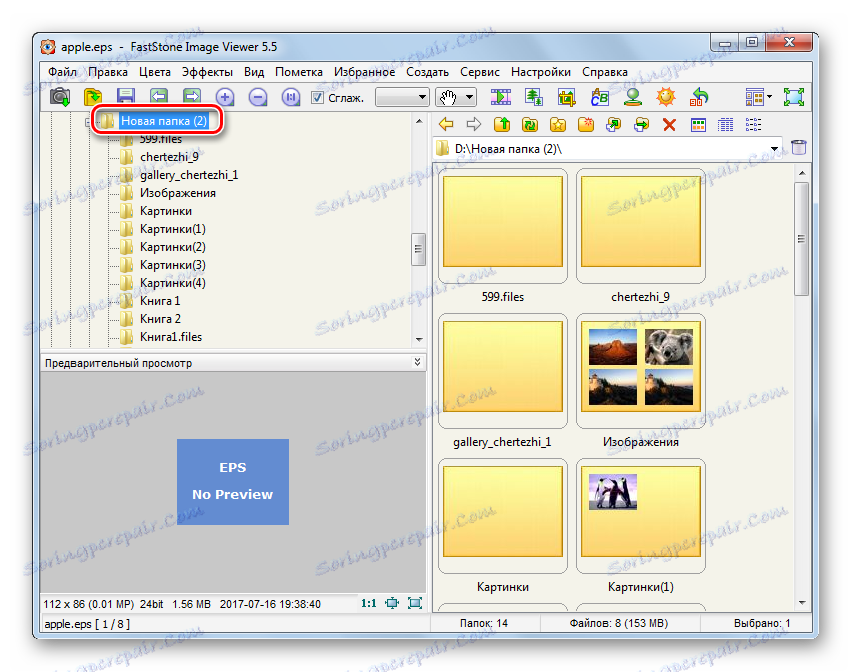Click fit-to-window icon under the preview

(392, 603)
